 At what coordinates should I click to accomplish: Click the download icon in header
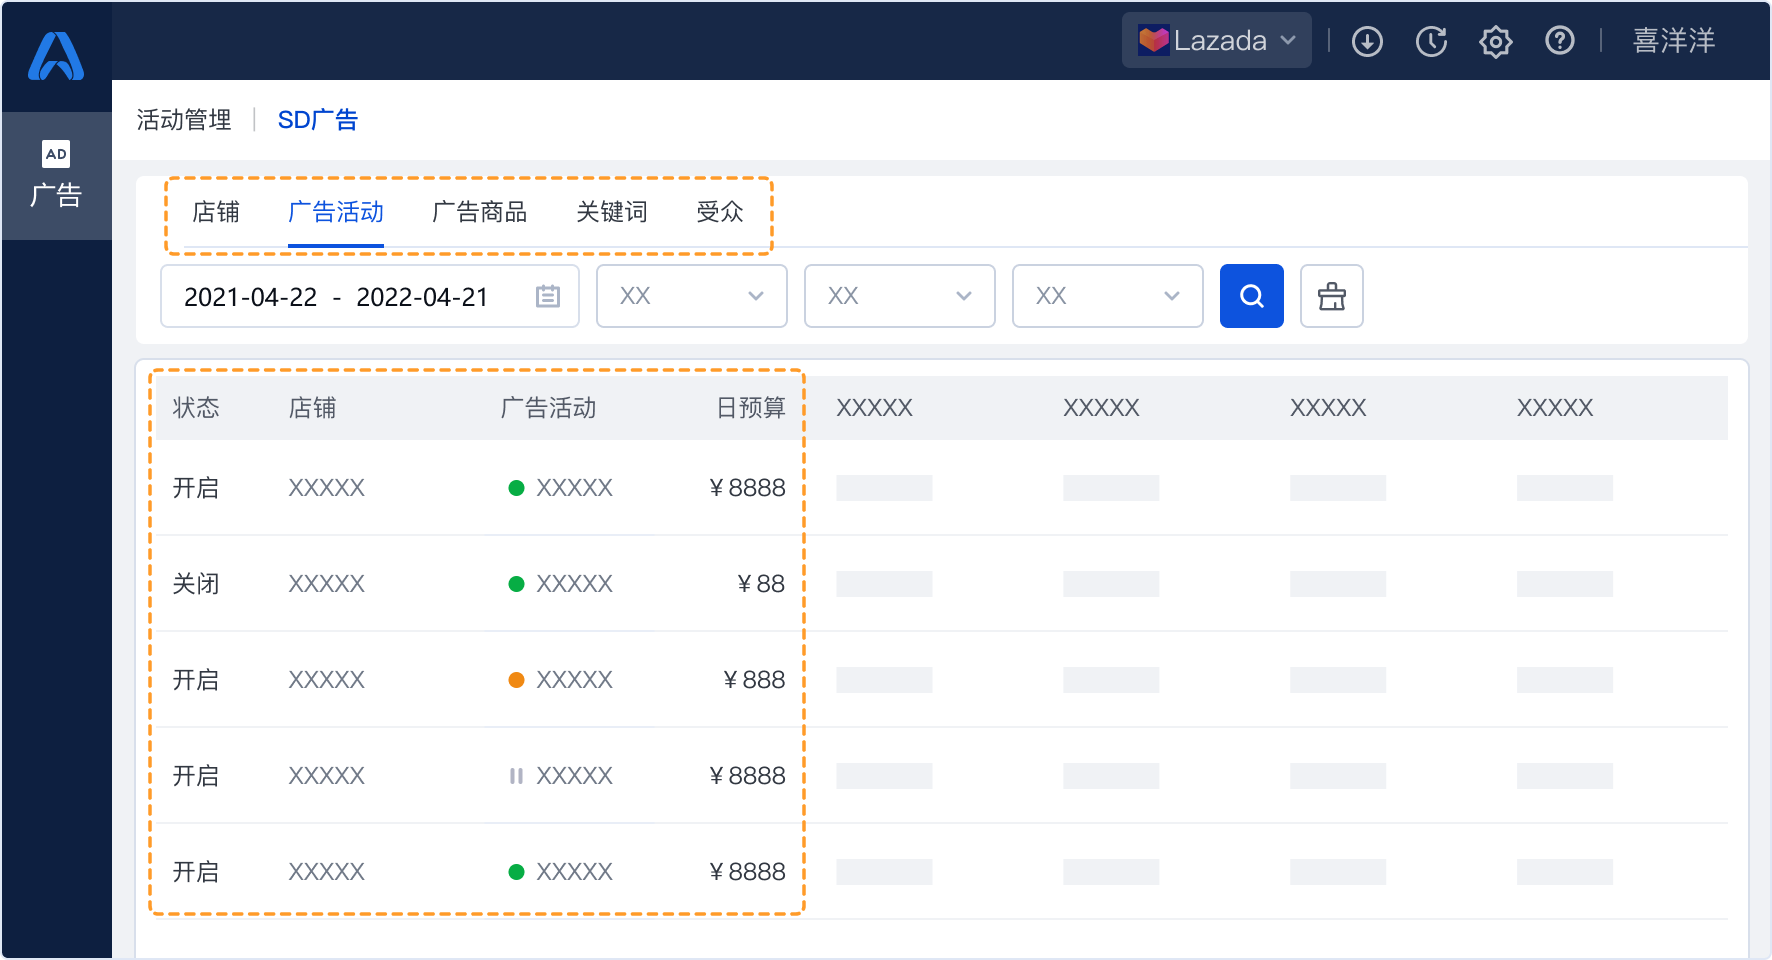[1367, 41]
